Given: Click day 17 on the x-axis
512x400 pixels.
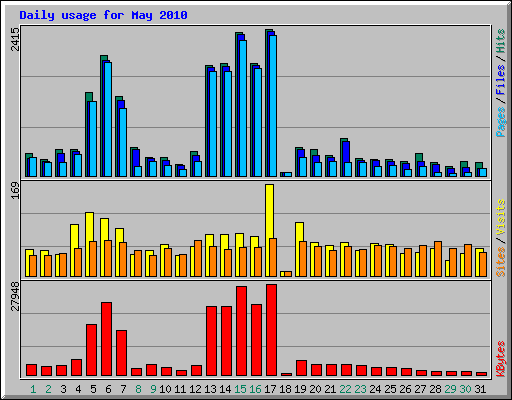Looking at the screenshot, I should coord(270,389).
